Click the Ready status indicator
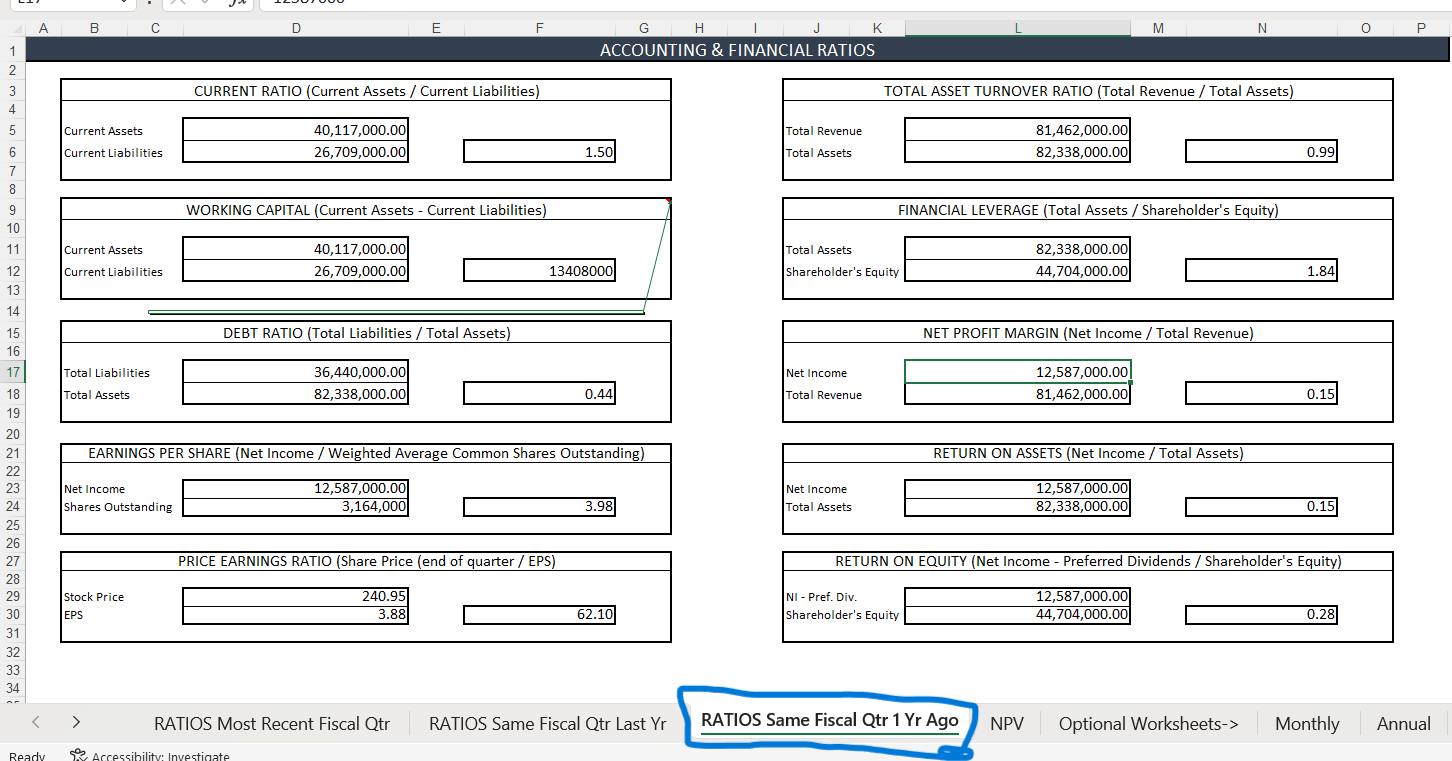The height and width of the screenshot is (761, 1452). [27, 755]
